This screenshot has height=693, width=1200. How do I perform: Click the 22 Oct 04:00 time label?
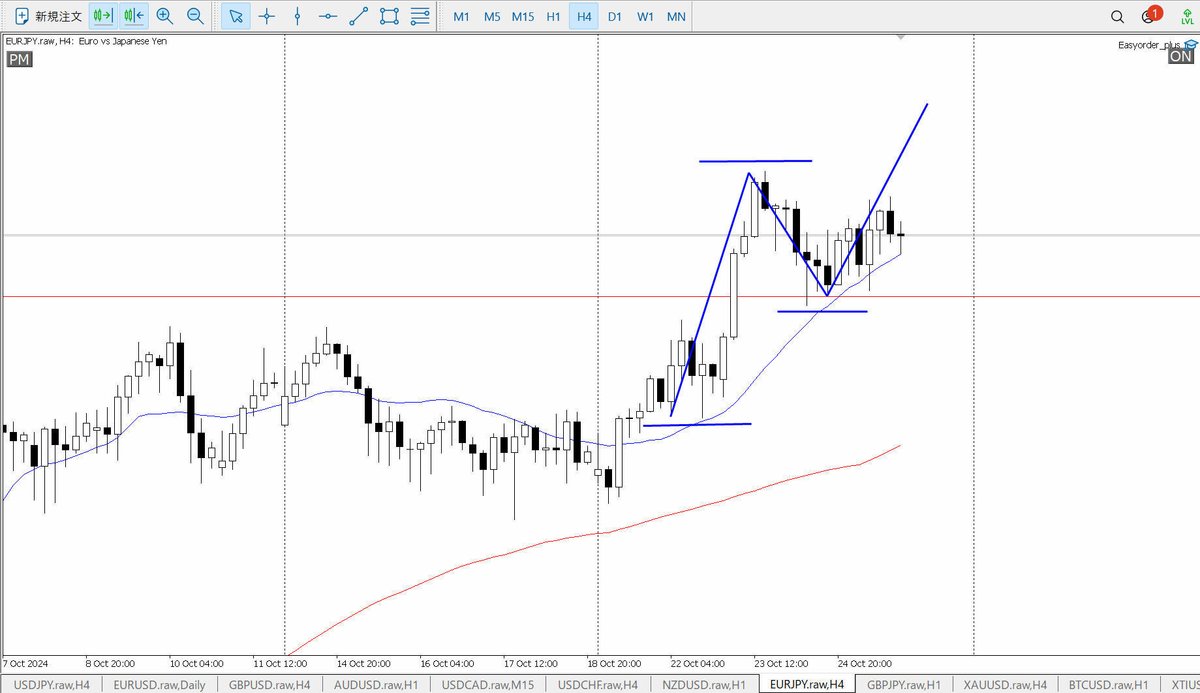point(697,663)
